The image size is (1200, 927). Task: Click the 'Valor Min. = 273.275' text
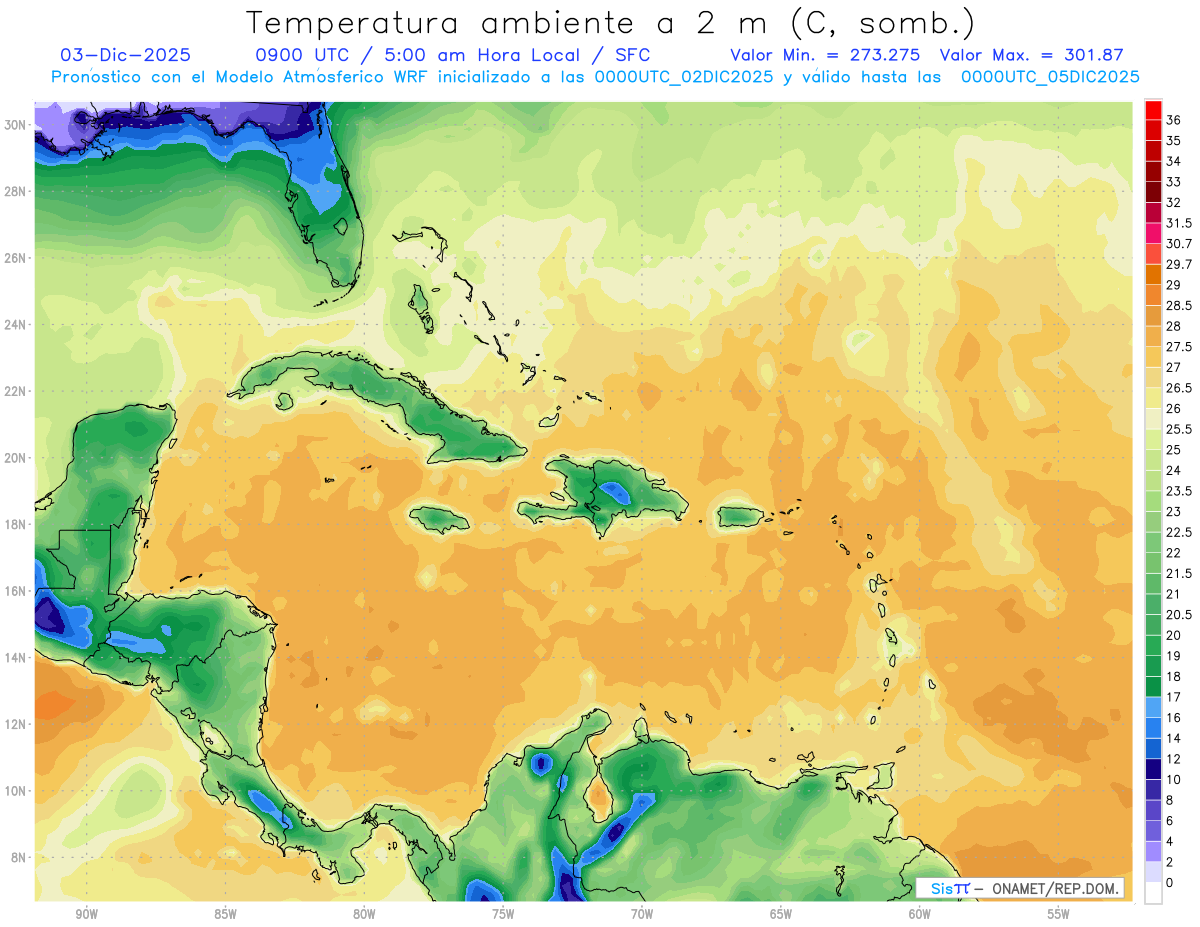(825, 55)
